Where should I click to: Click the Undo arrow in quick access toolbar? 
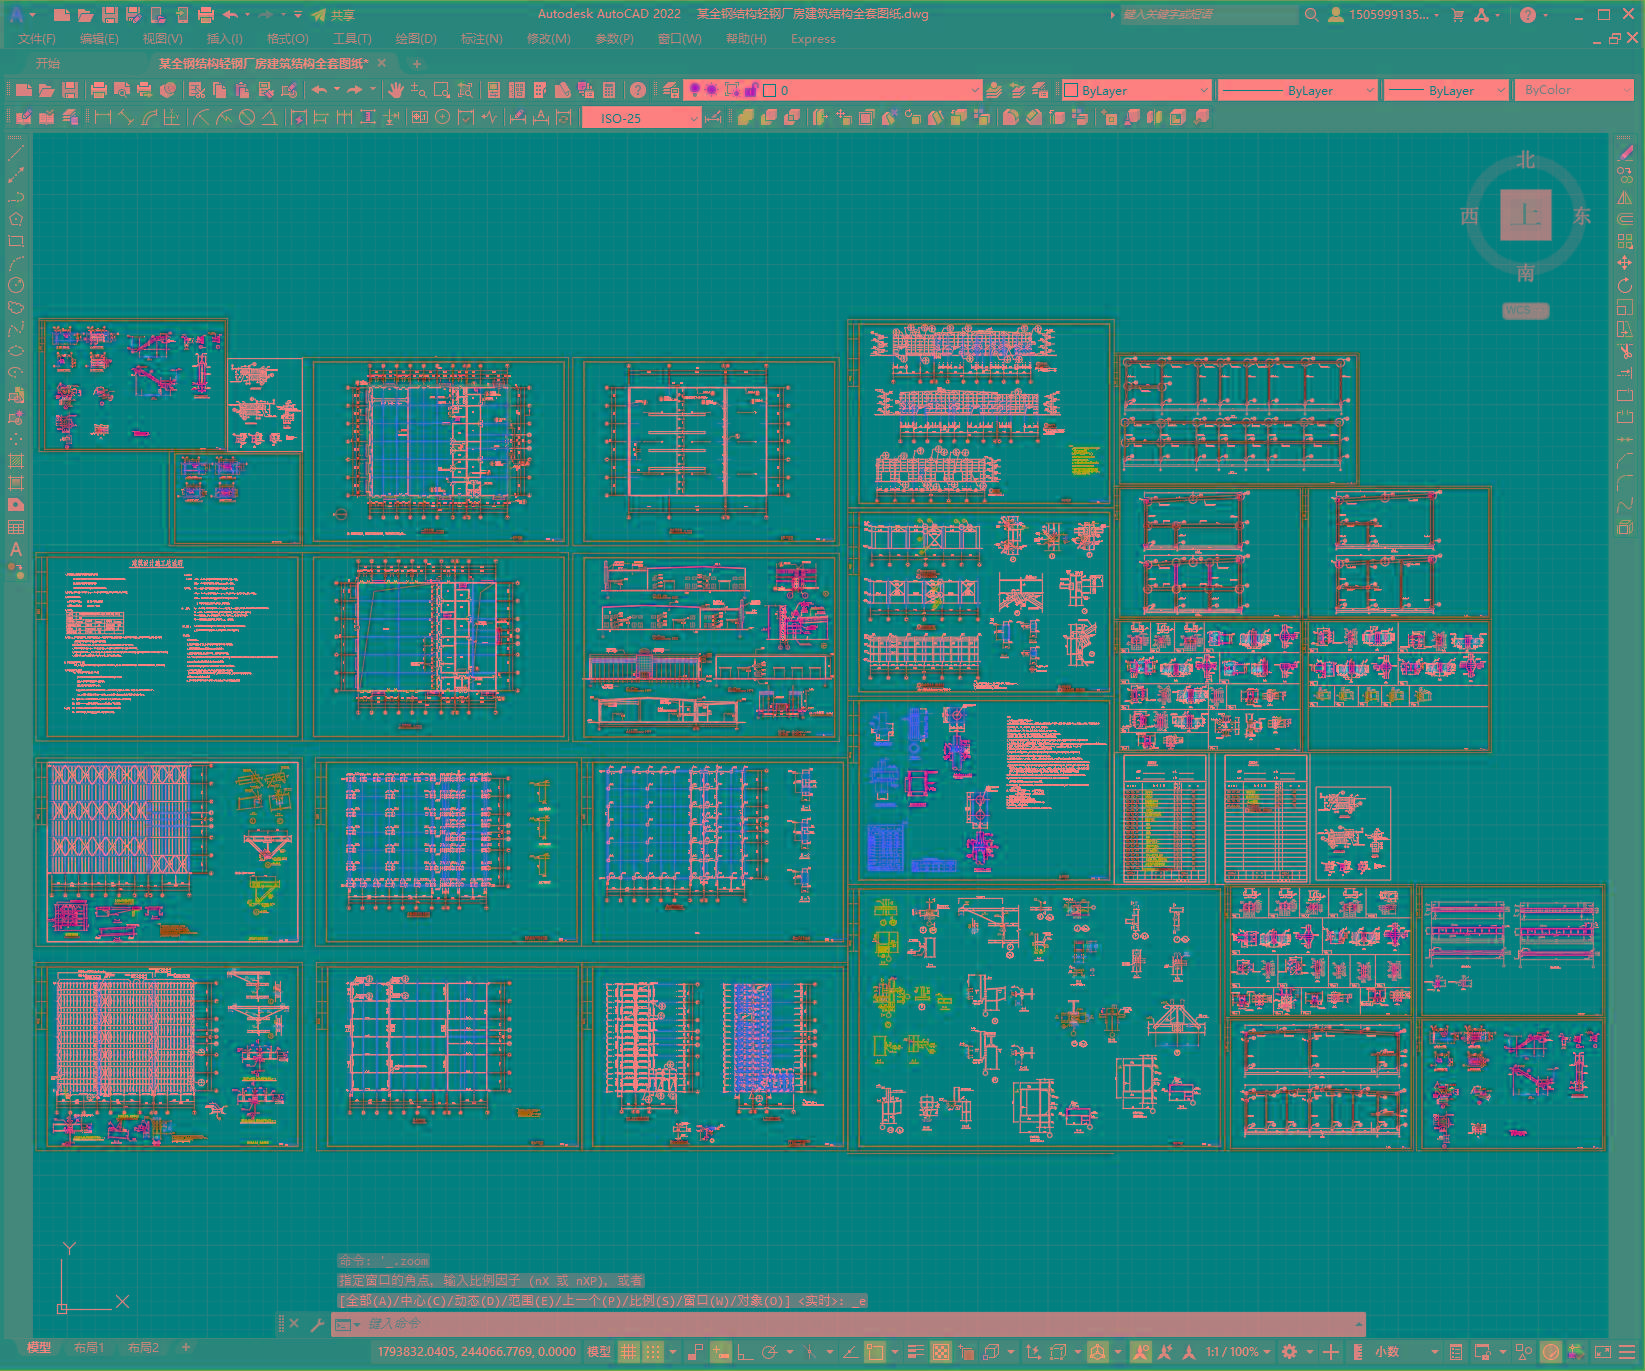pyautogui.click(x=230, y=15)
